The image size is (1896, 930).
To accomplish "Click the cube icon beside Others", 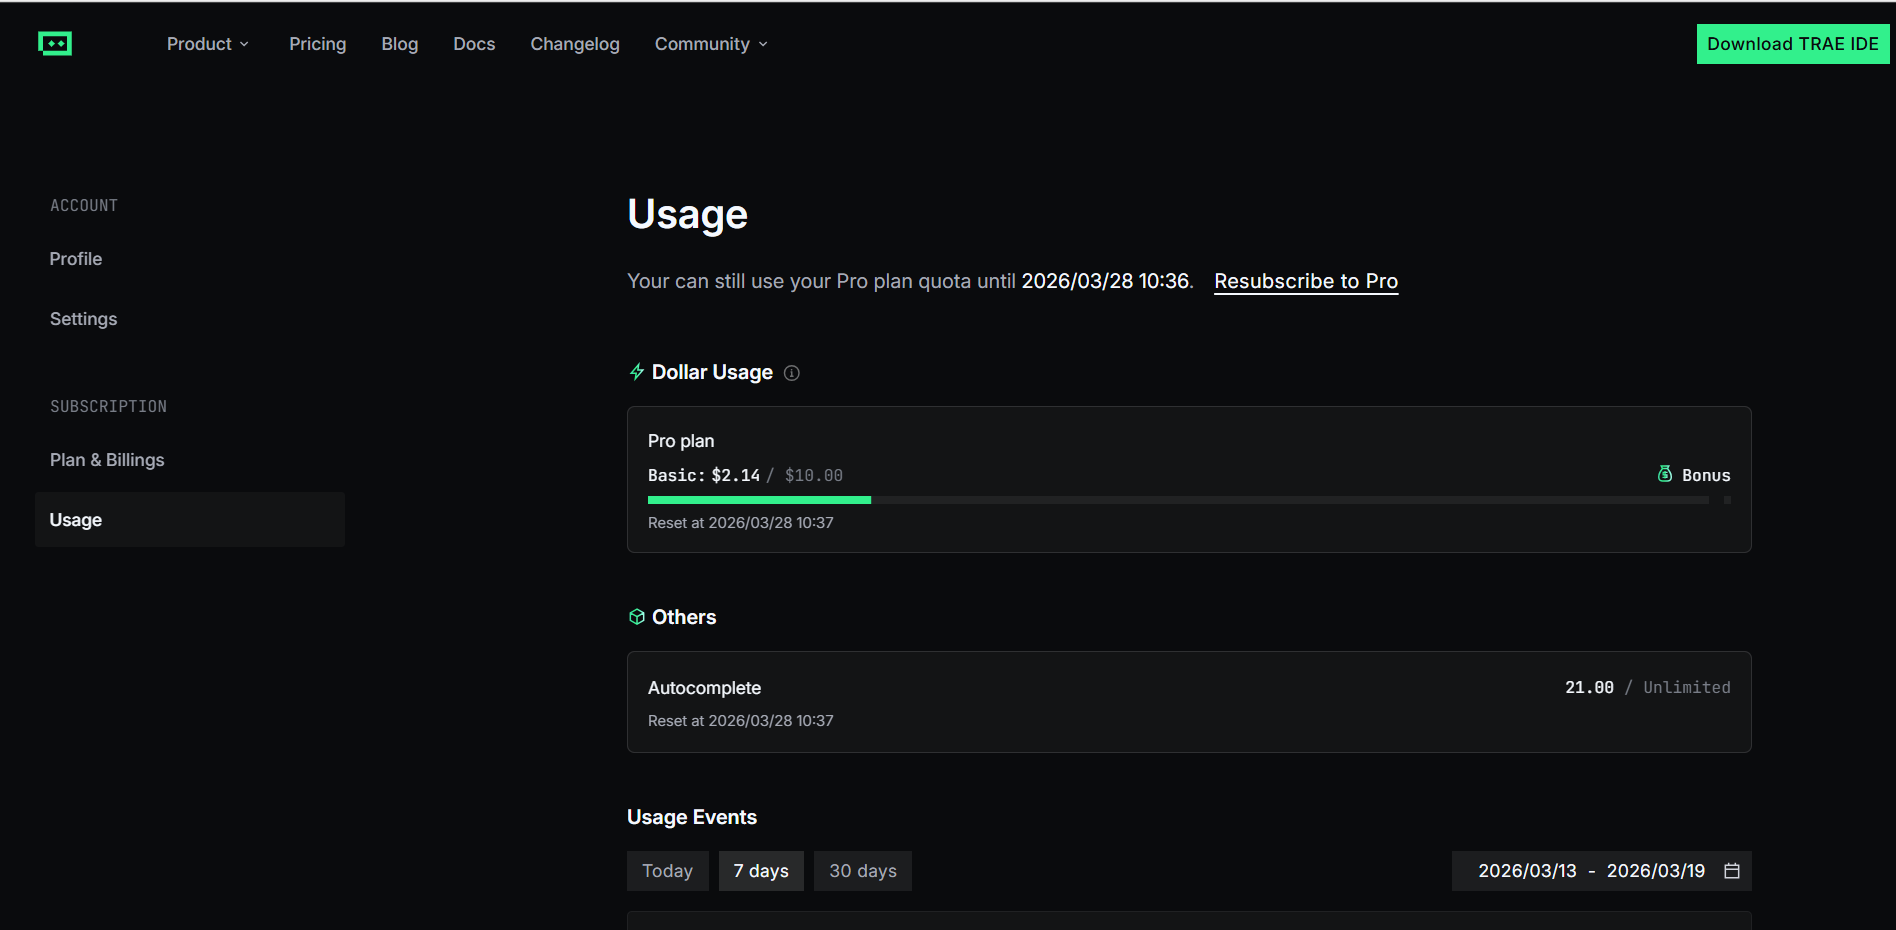I will pyautogui.click(x=637, y=617).
